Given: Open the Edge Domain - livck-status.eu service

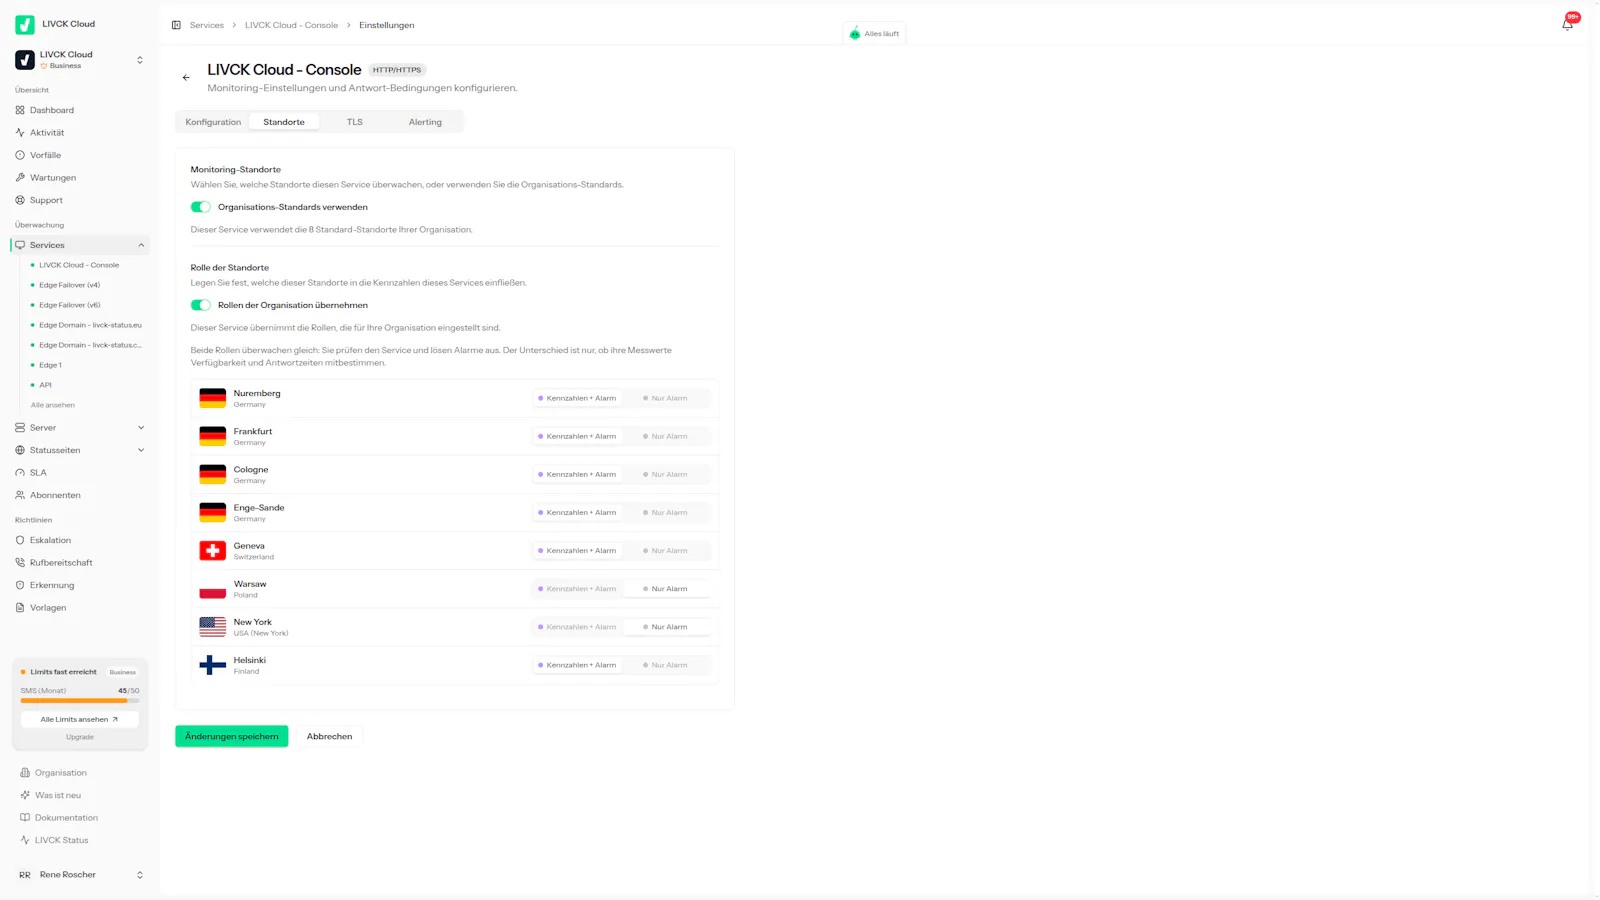Looking at the screenshot, I should pyautogui.click(x=88, y=325).
